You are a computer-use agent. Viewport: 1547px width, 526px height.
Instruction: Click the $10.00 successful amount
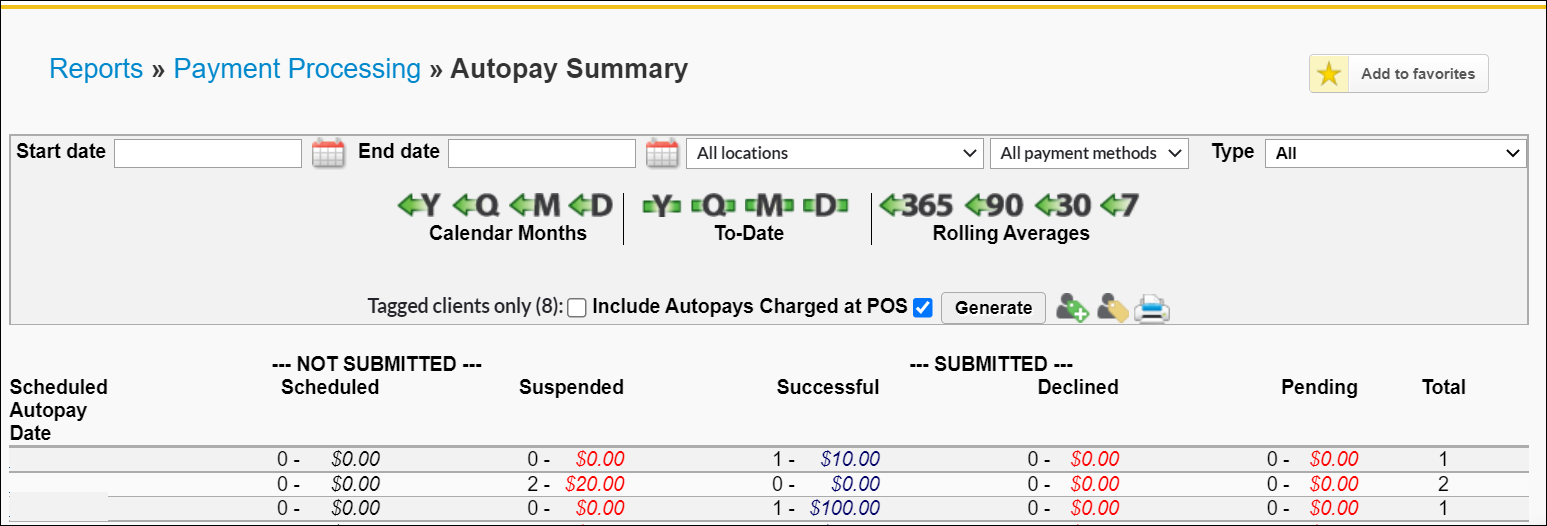click(x=850, y=459)
